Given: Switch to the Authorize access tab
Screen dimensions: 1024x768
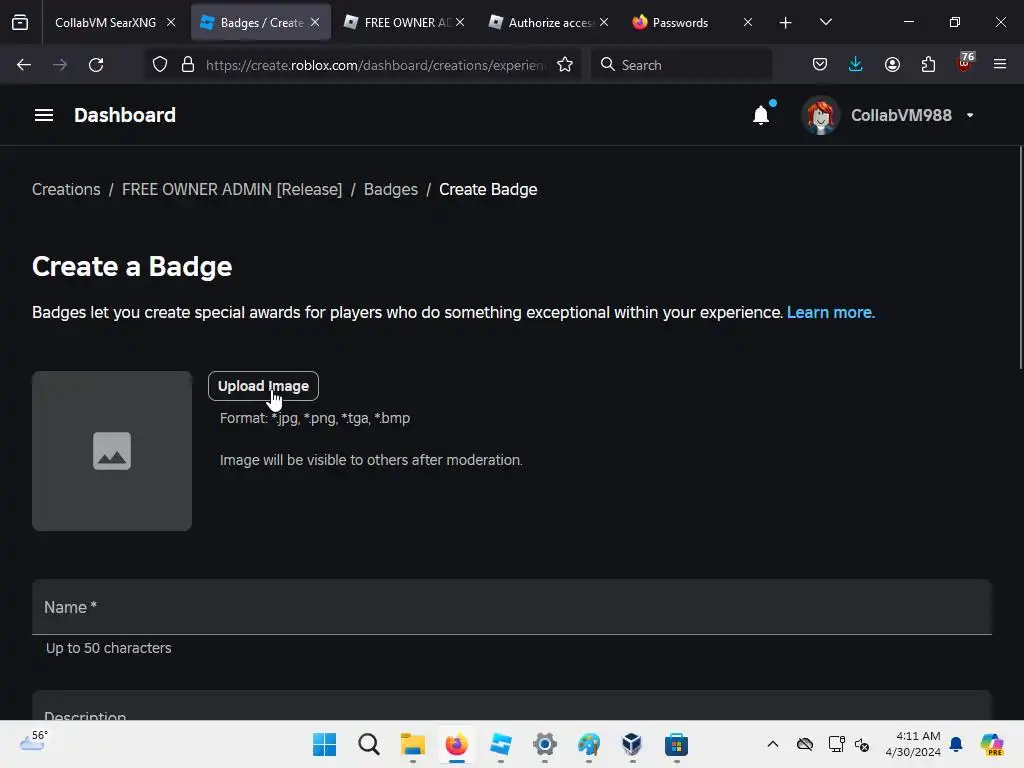Looking at the screenshot, I should pos(550,22).
